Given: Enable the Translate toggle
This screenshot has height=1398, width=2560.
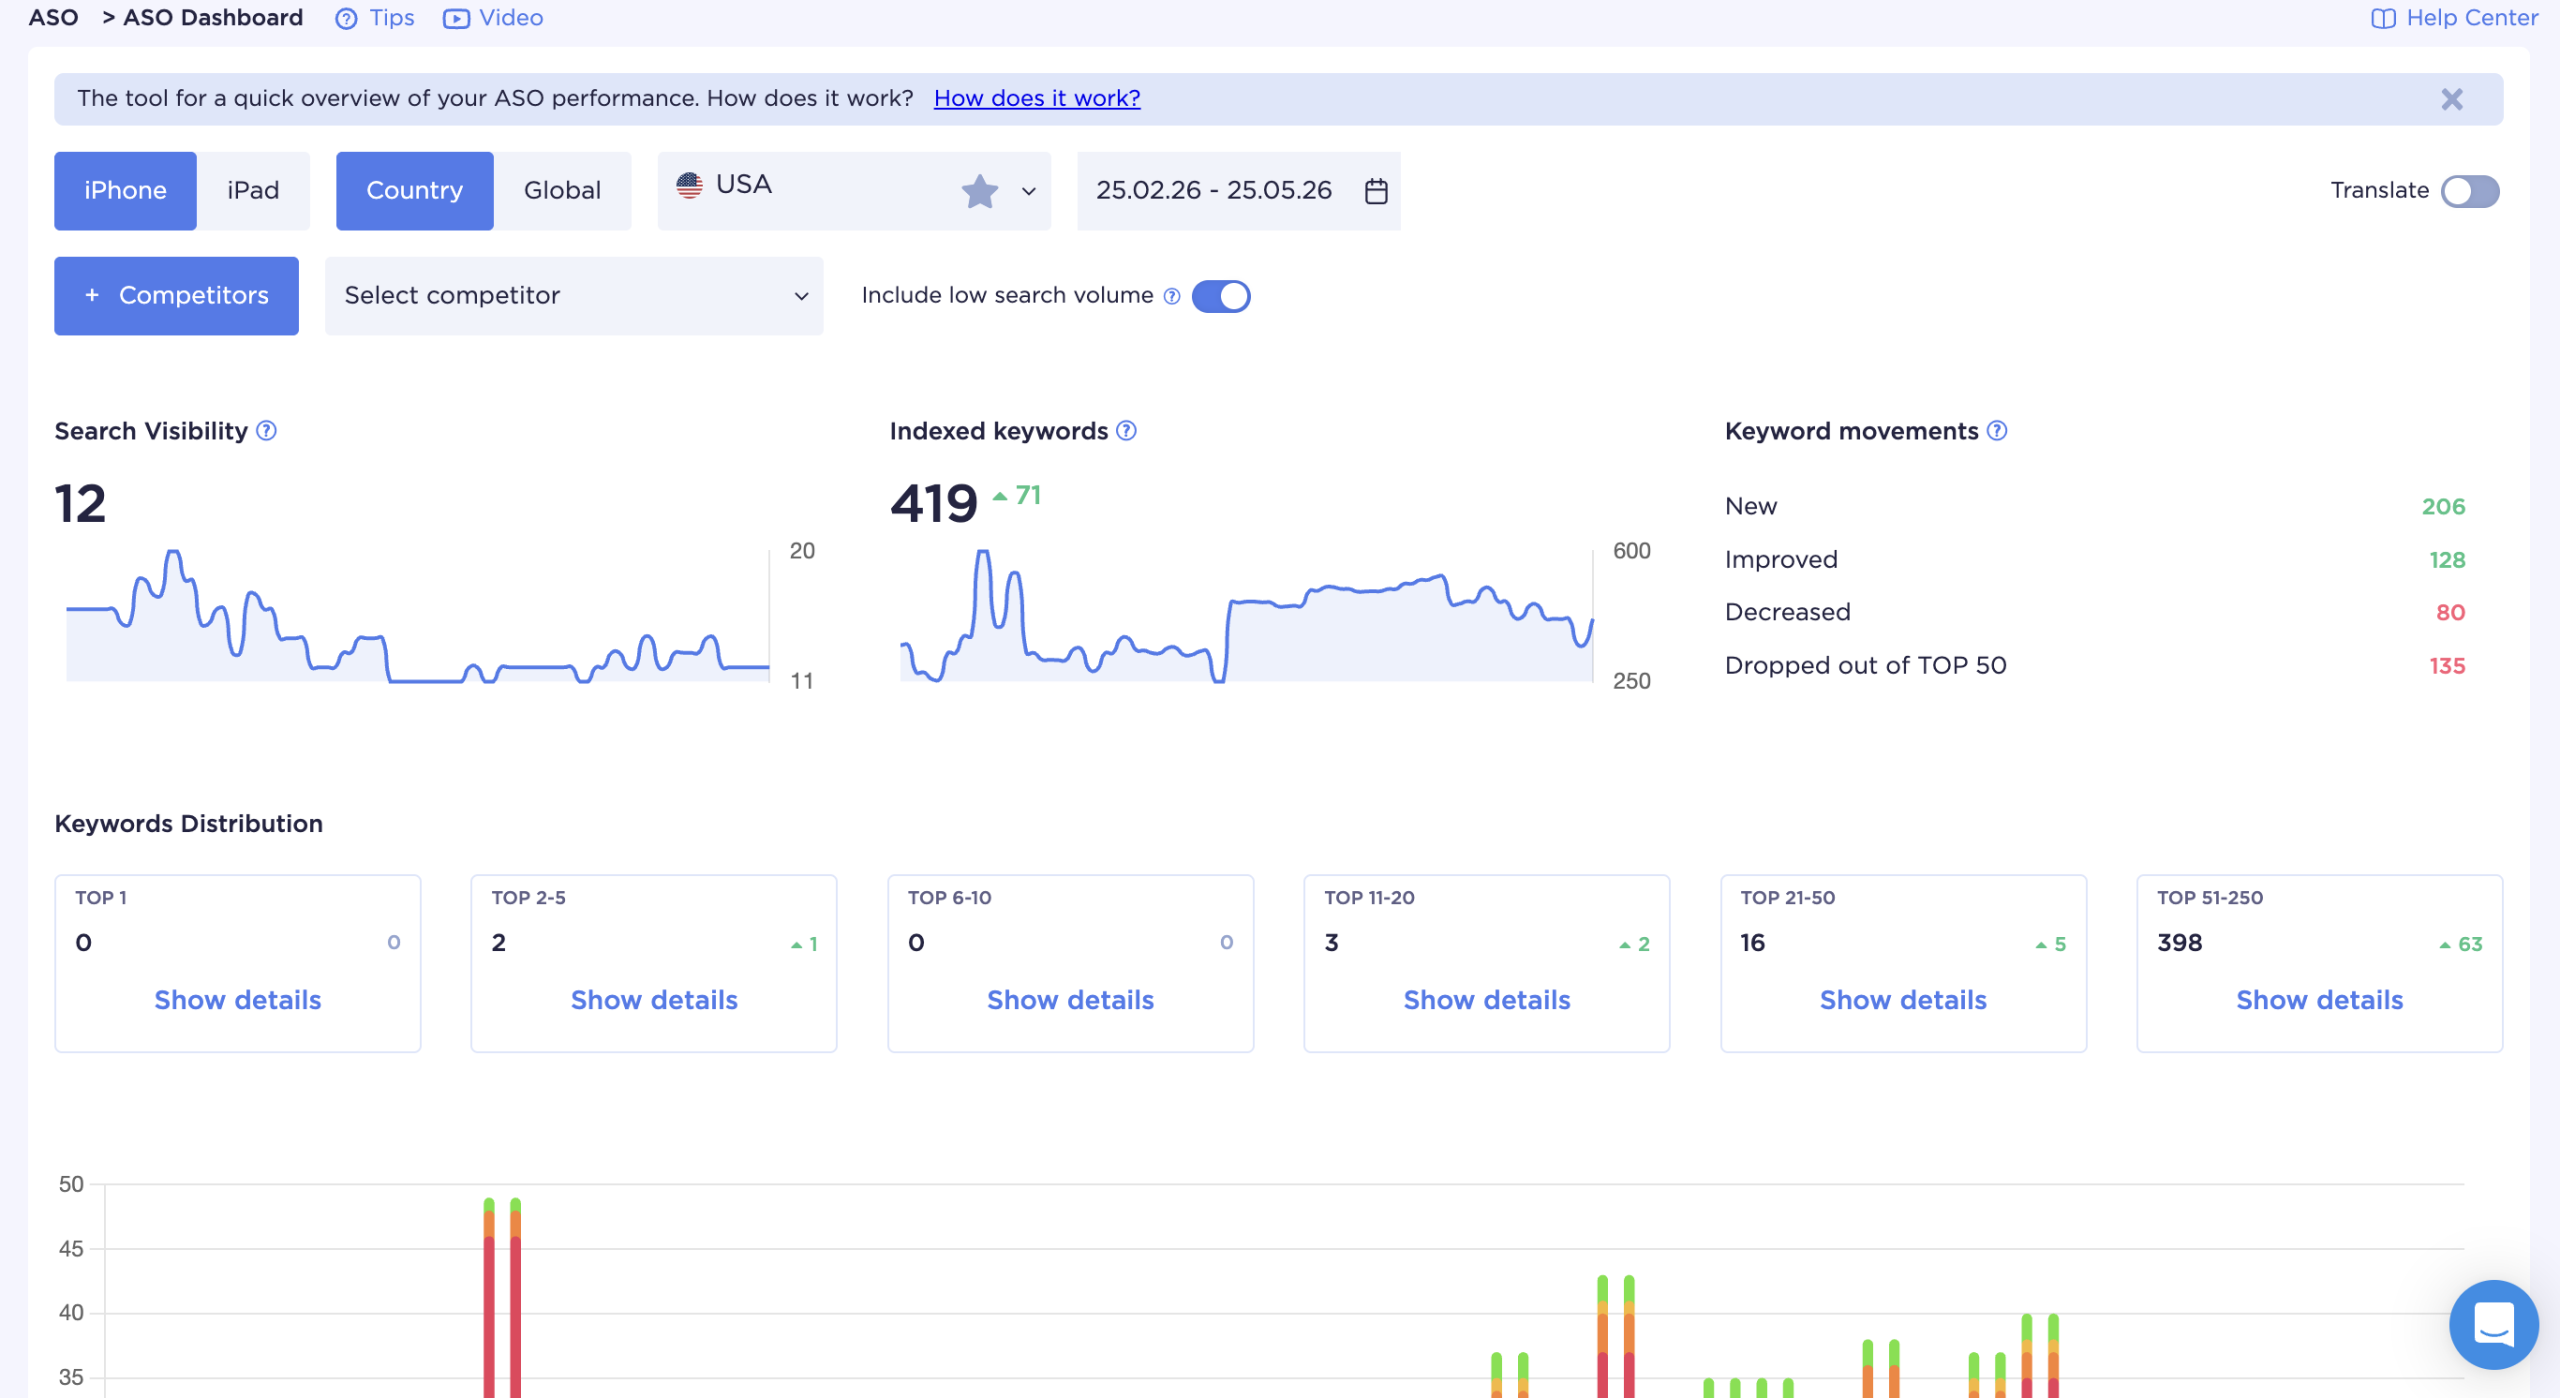Looking at the screenshot, I should [x=2469, y=191].
